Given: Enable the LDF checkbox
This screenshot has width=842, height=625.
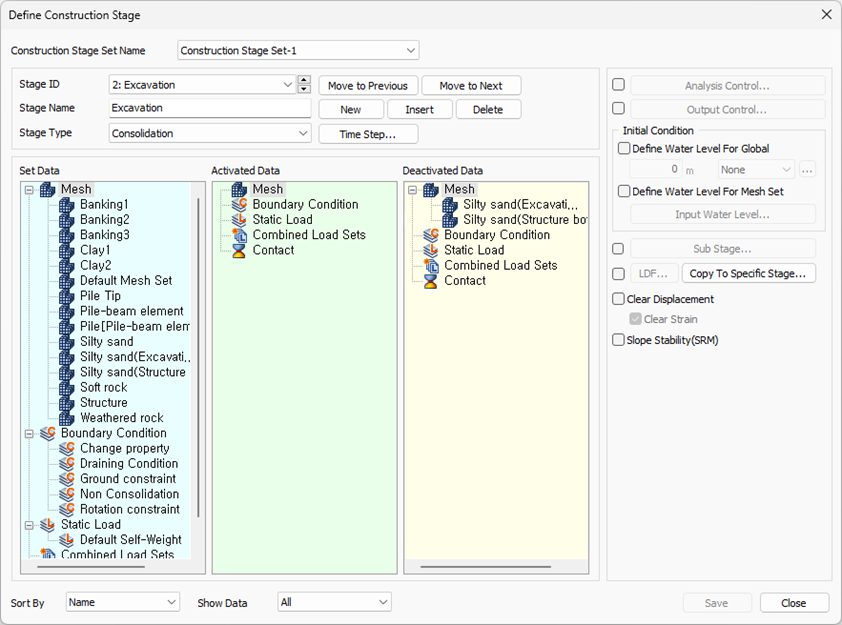Looking at the screenshot, I should pyautogui.click(x=619, y=274).
